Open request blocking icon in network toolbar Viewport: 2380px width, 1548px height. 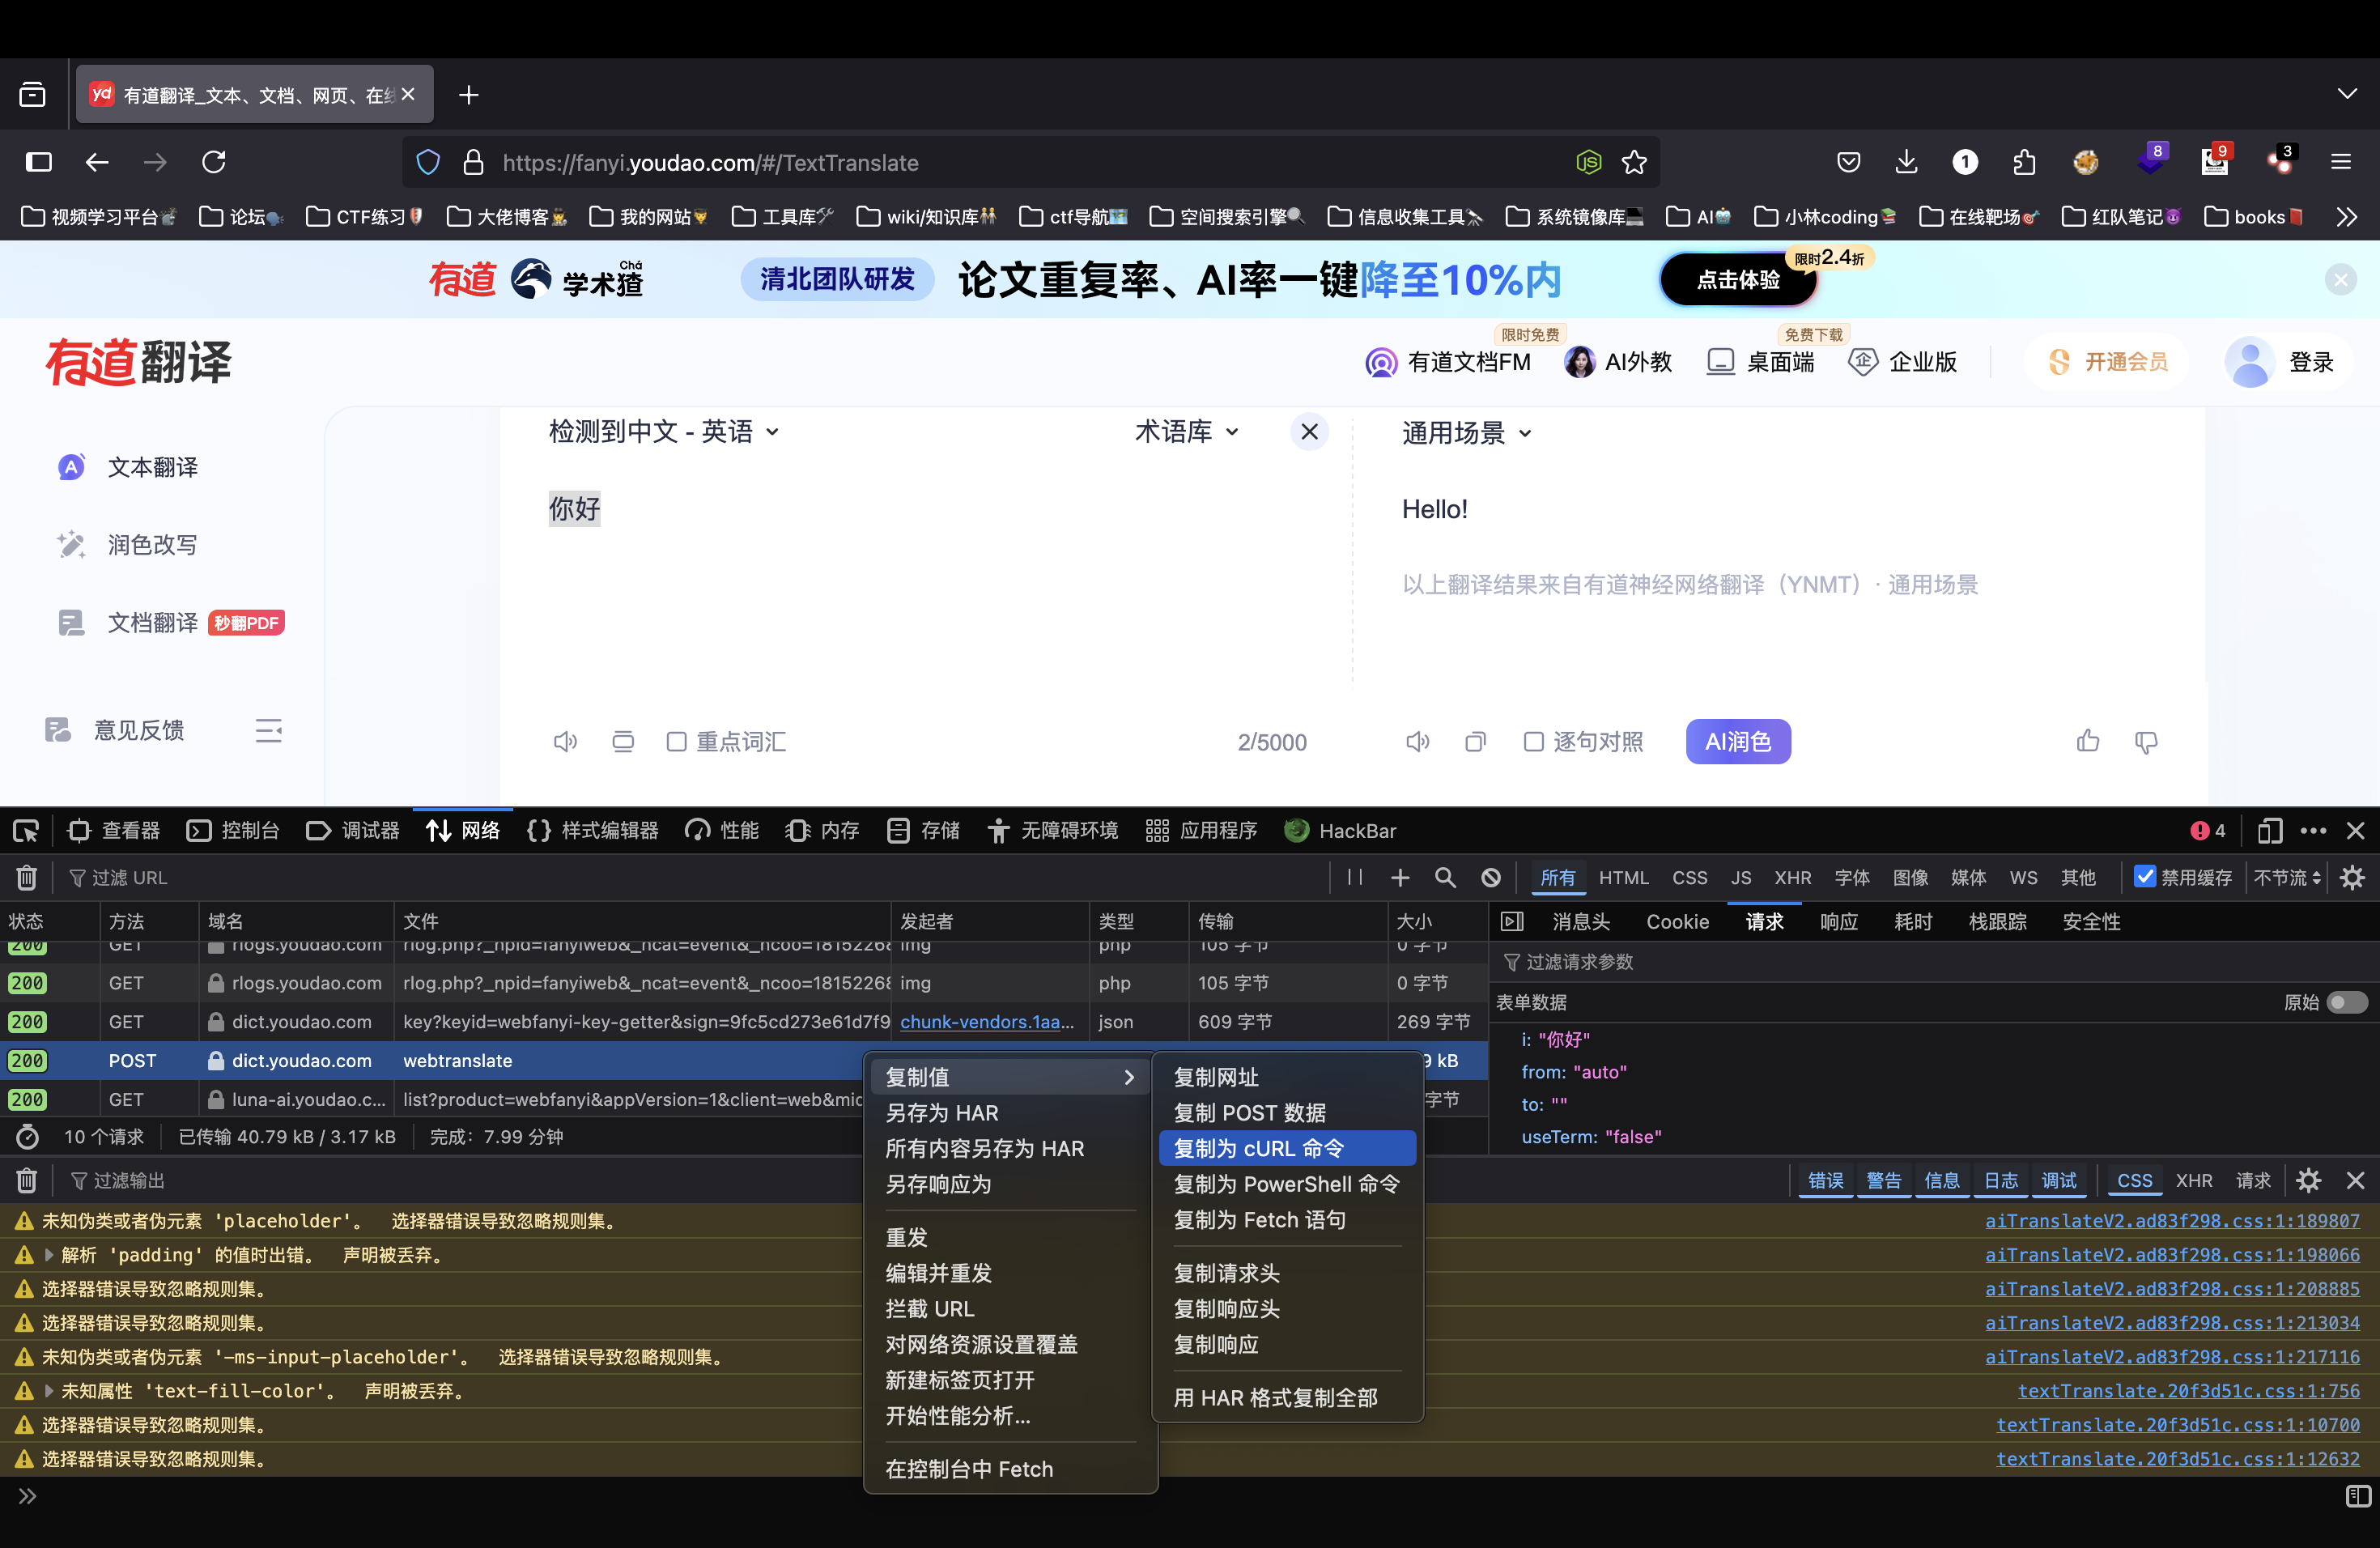tap(1491, 877)
